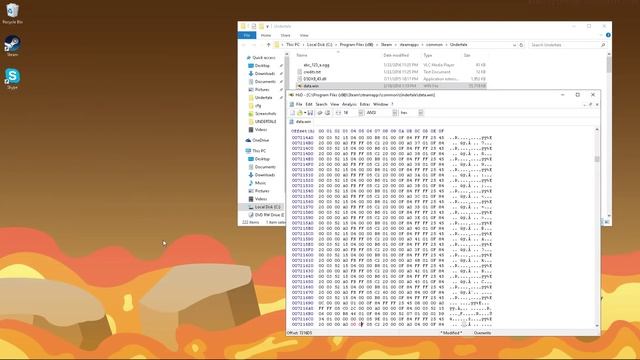Click File tab in Explorer ribbon
Image resolution: width=640 pixels, height=360 pixels.
point(247,36)
